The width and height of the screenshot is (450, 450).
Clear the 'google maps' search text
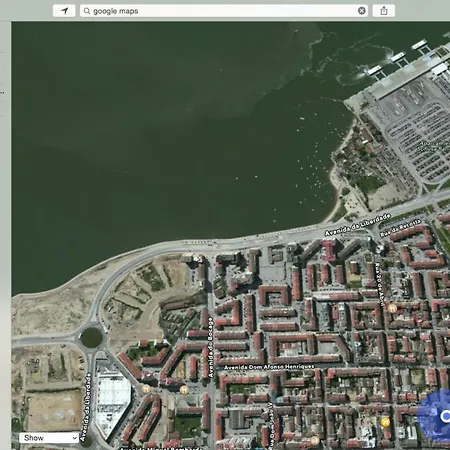coord(361,11)
